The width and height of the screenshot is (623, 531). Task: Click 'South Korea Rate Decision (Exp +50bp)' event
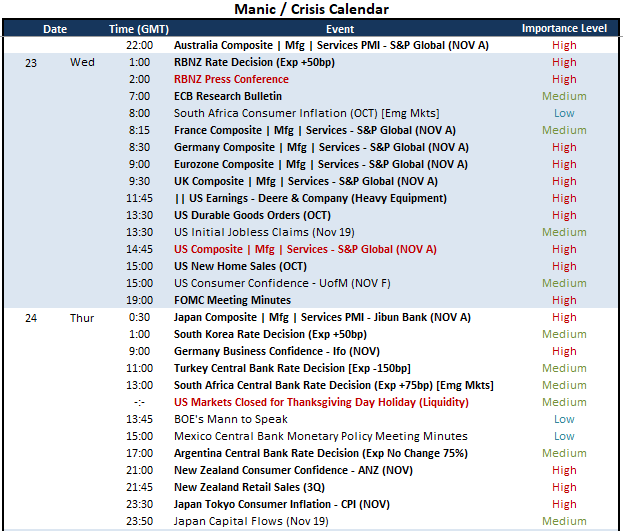click(270, 334)
